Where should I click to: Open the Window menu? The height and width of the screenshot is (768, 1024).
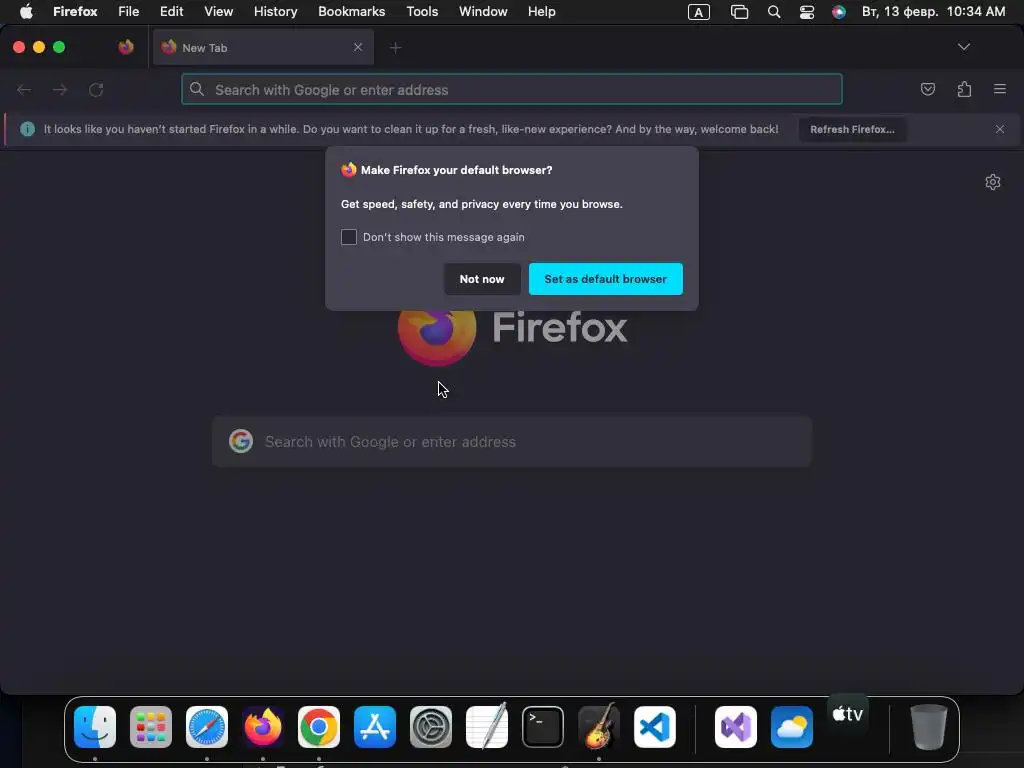(x=483, y=12)
